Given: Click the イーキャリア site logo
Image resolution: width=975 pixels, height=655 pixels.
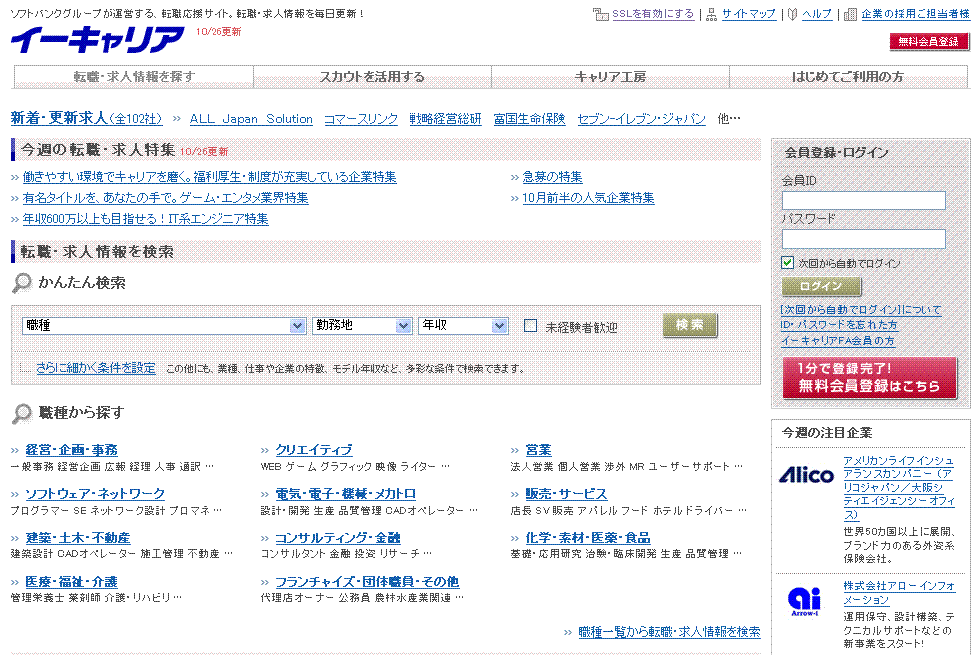Looking at the screenshot, I should coord(97,40).
